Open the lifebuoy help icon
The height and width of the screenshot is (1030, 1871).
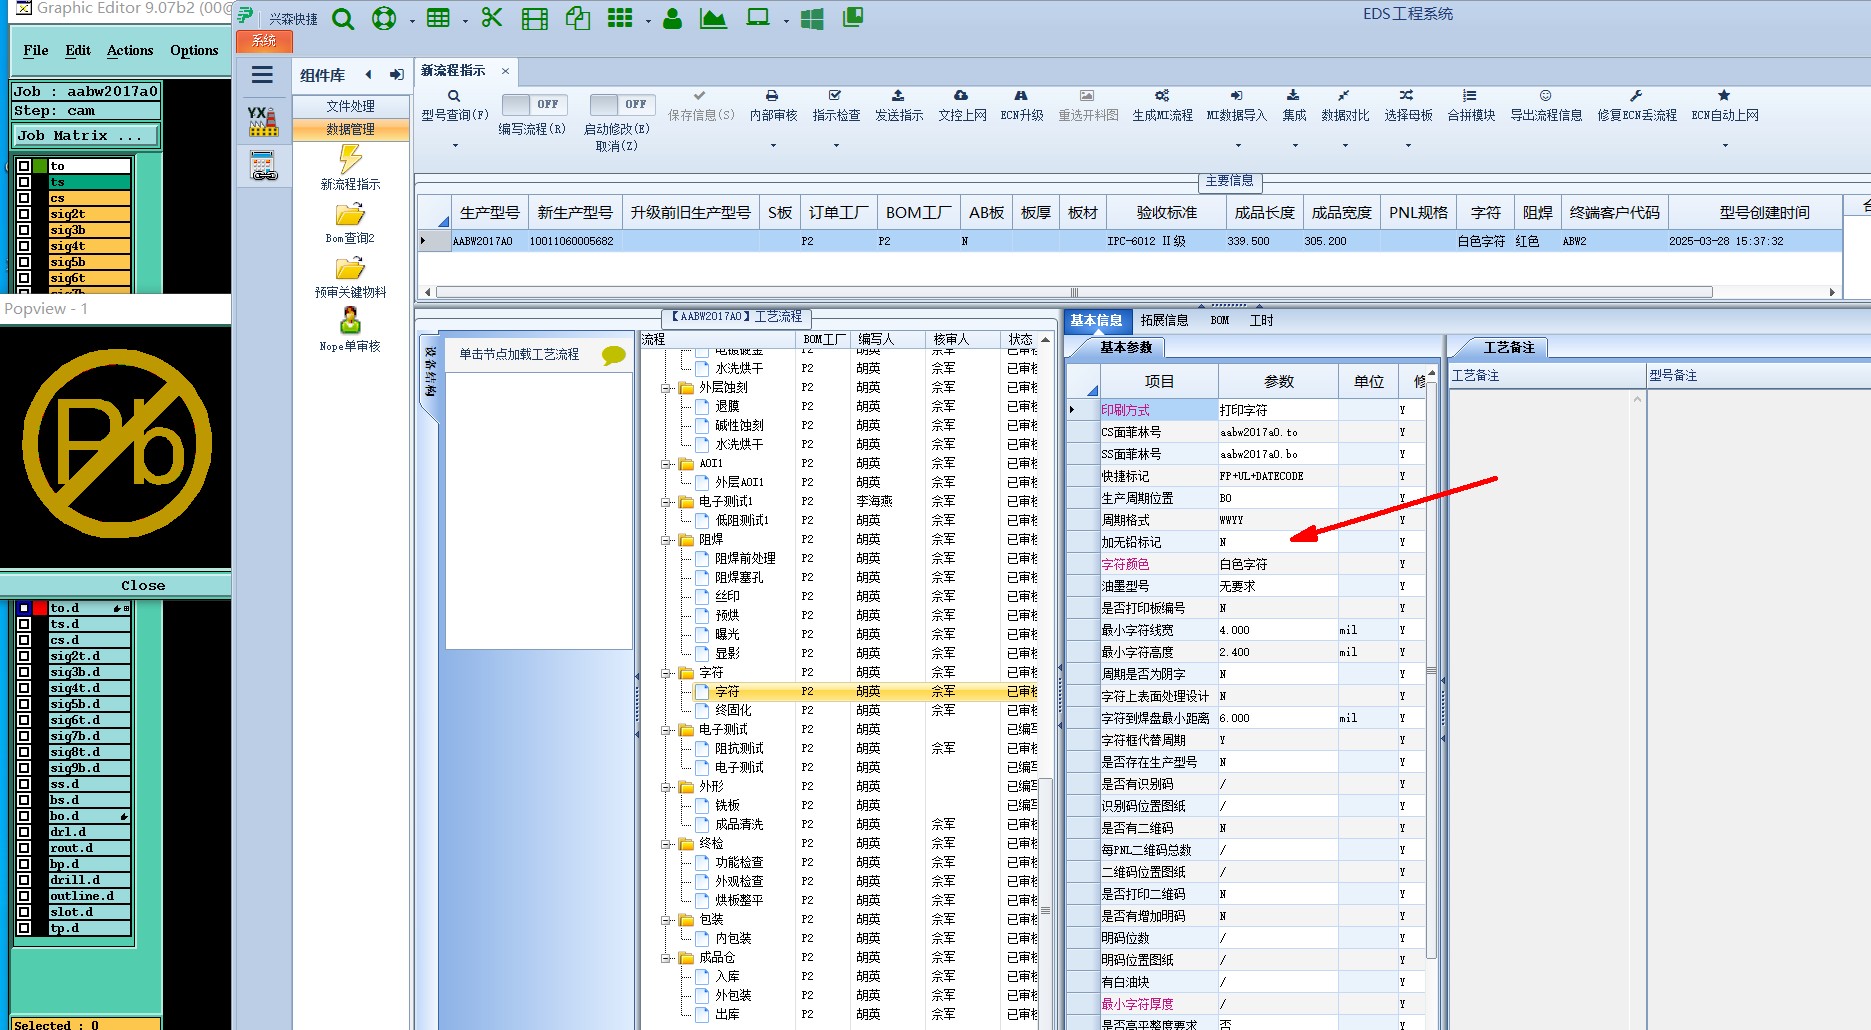[x=384, y=19]
